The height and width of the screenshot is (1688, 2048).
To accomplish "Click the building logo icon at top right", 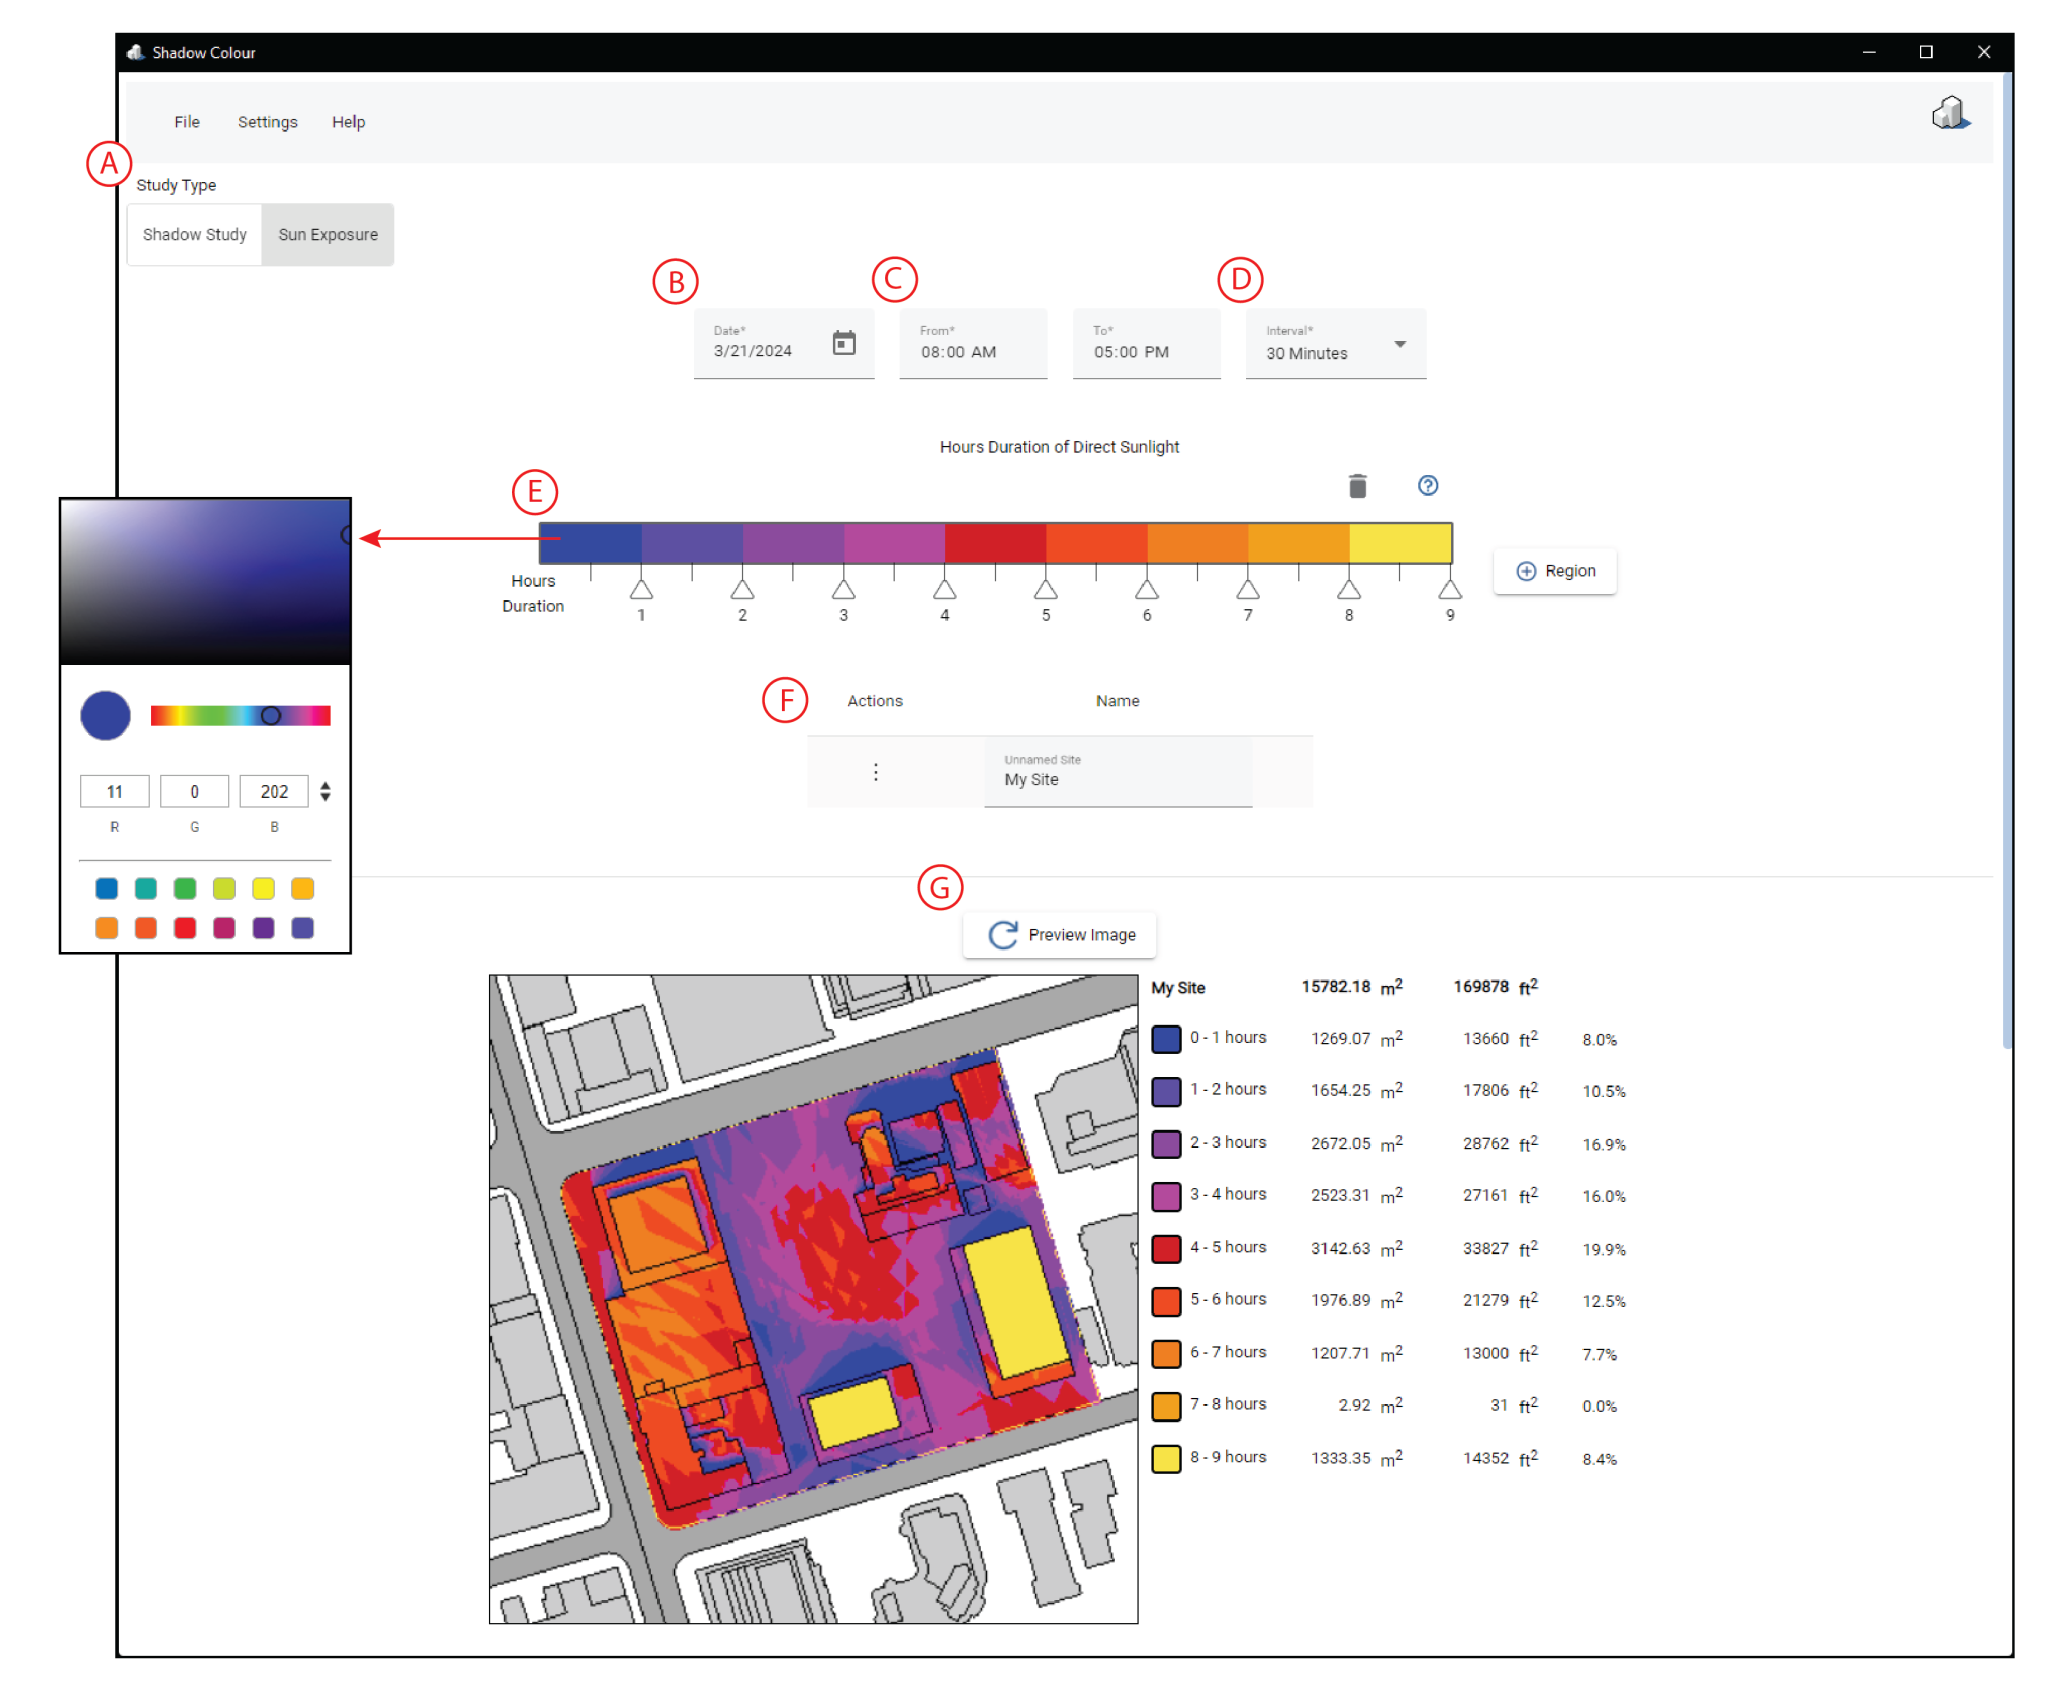I will (1948, 112).
